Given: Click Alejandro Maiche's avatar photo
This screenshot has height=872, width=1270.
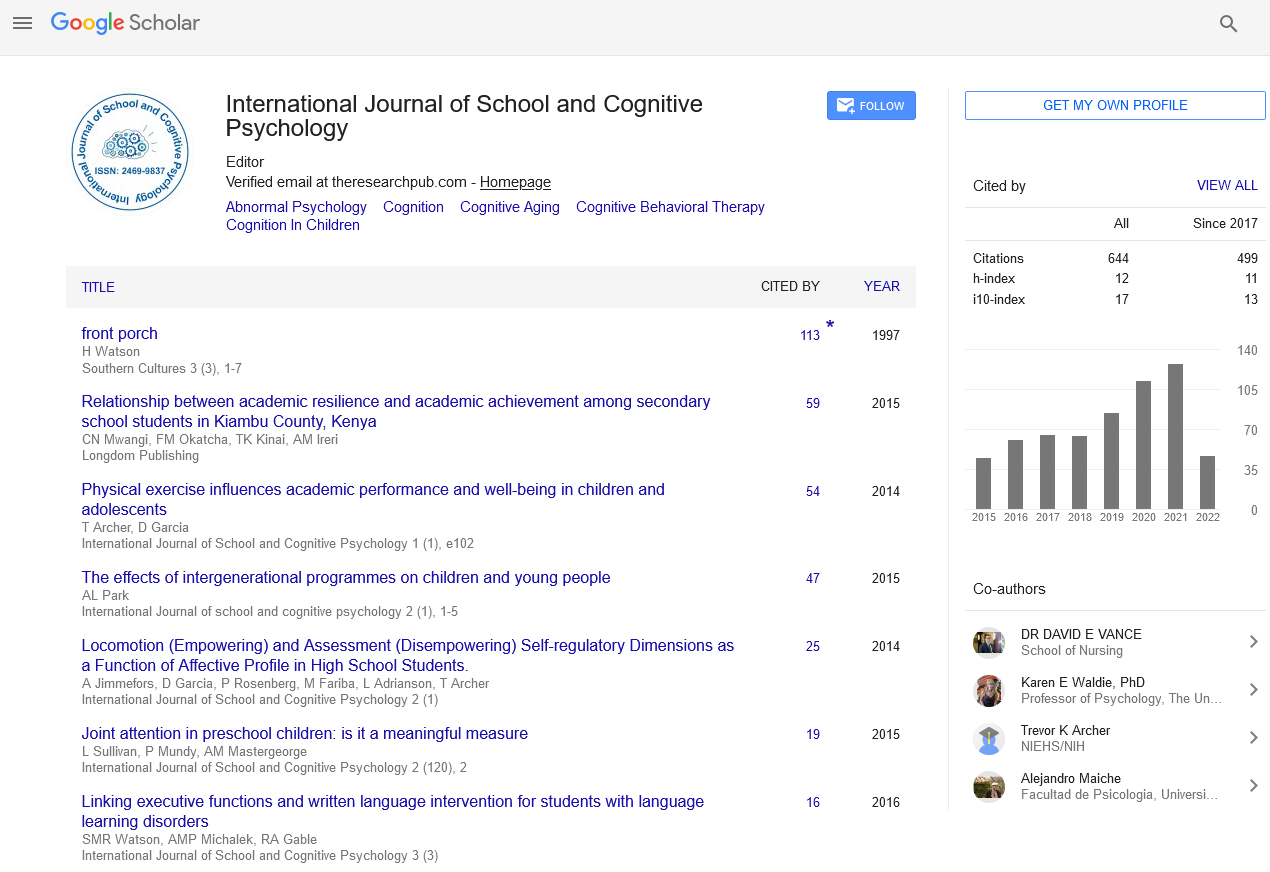Looking at the screenshot, I should click(x=988, y=786).
